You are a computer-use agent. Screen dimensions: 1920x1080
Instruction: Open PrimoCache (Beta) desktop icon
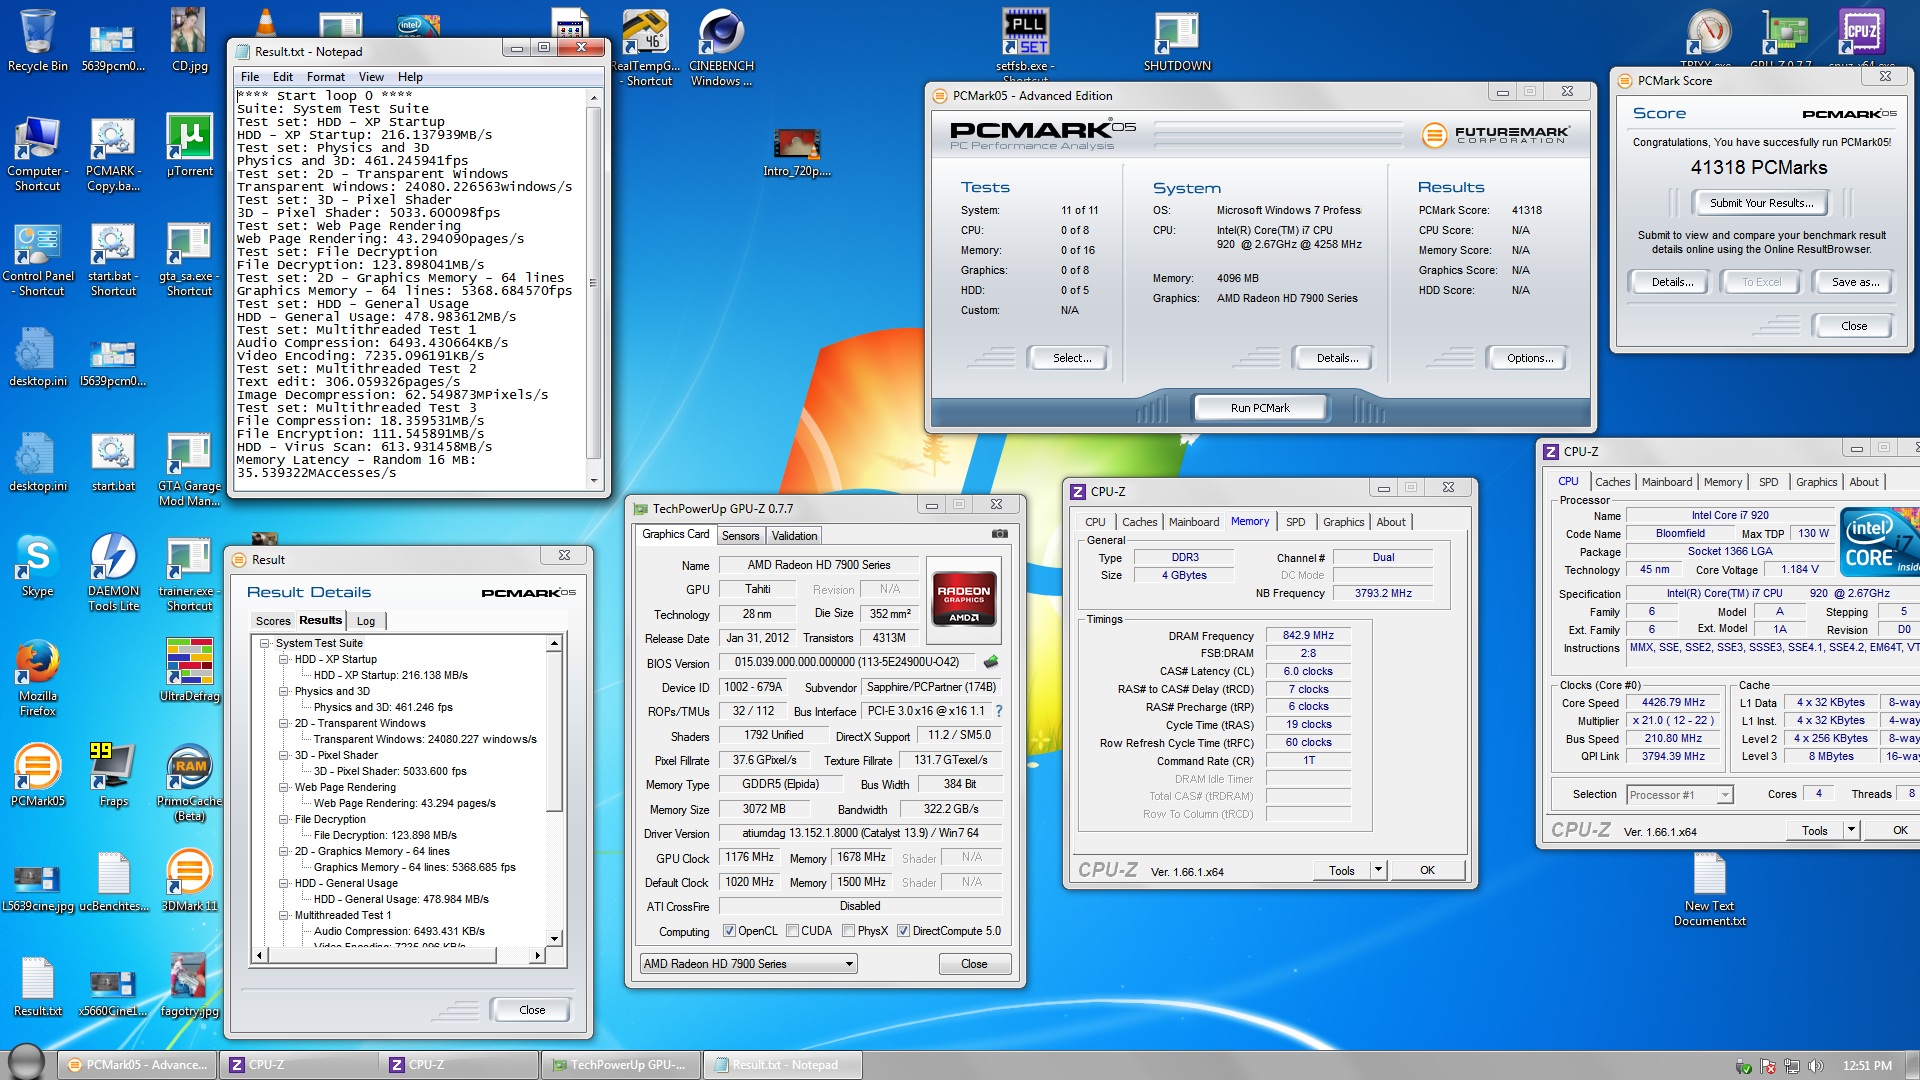(189, 783)
